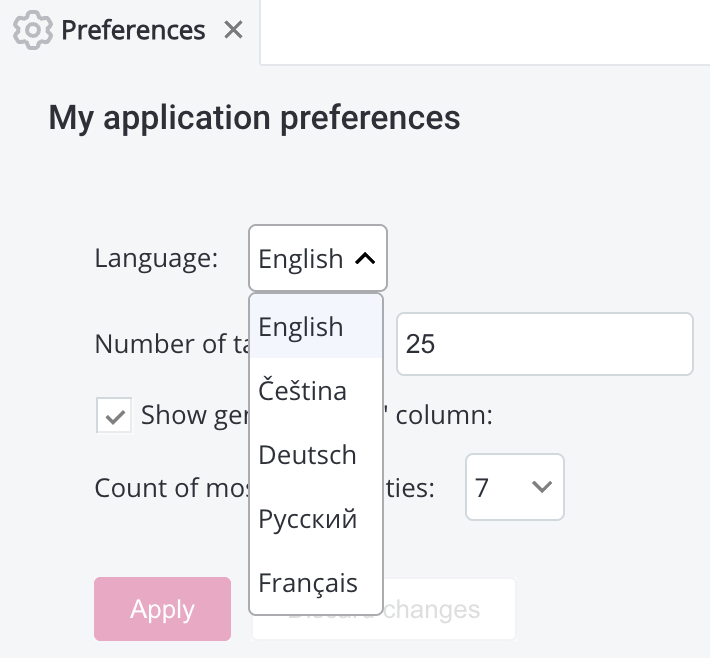The height and width of the screenshot is (658, 710).
Task: Select Čeština from the language list
Action: 302,391
